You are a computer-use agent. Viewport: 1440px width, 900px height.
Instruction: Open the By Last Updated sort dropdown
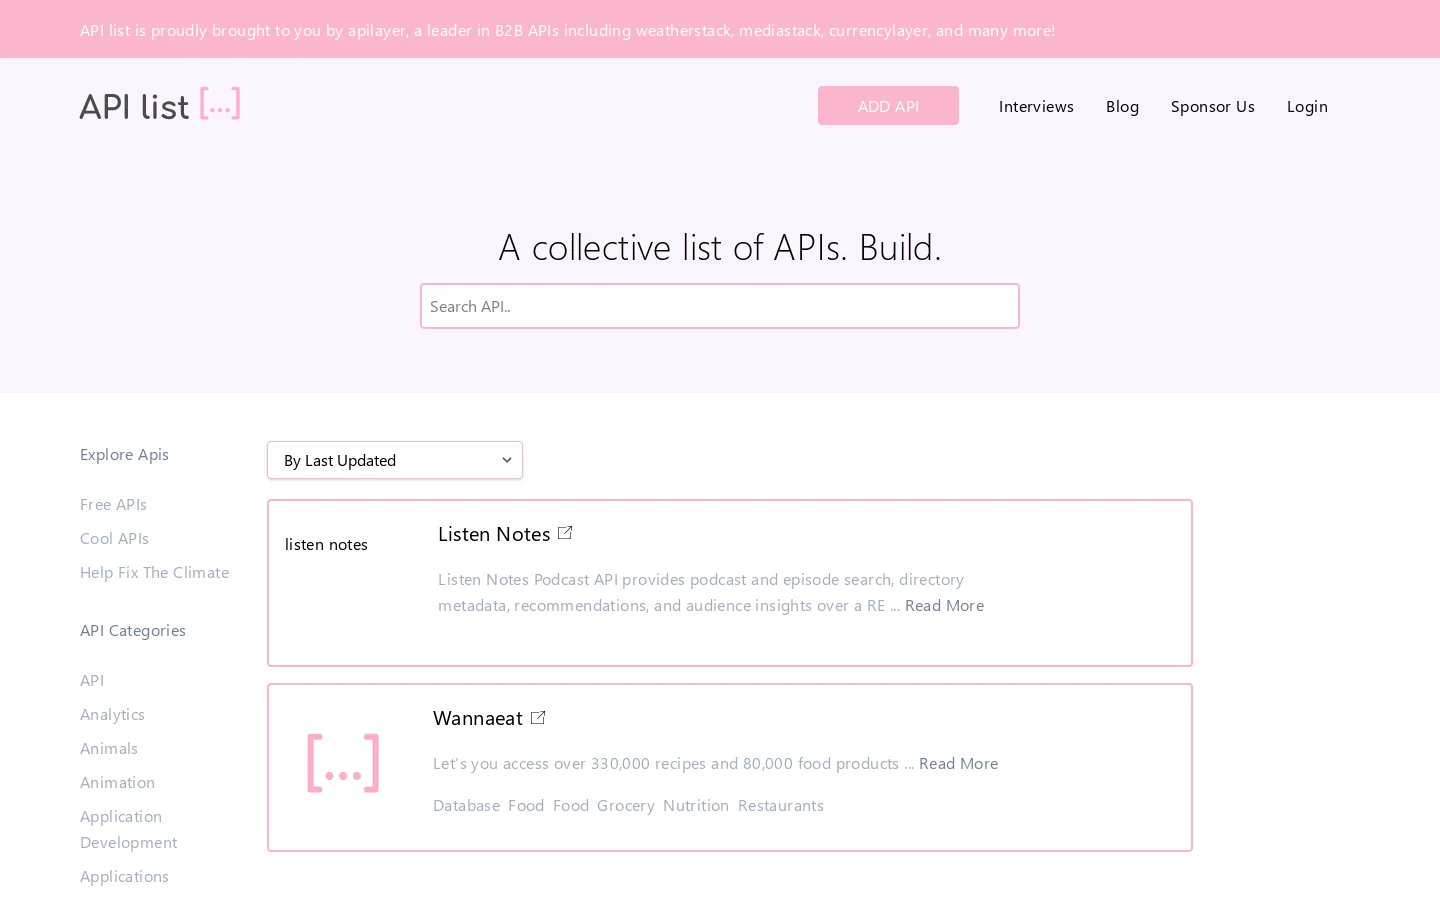[395, 460]
